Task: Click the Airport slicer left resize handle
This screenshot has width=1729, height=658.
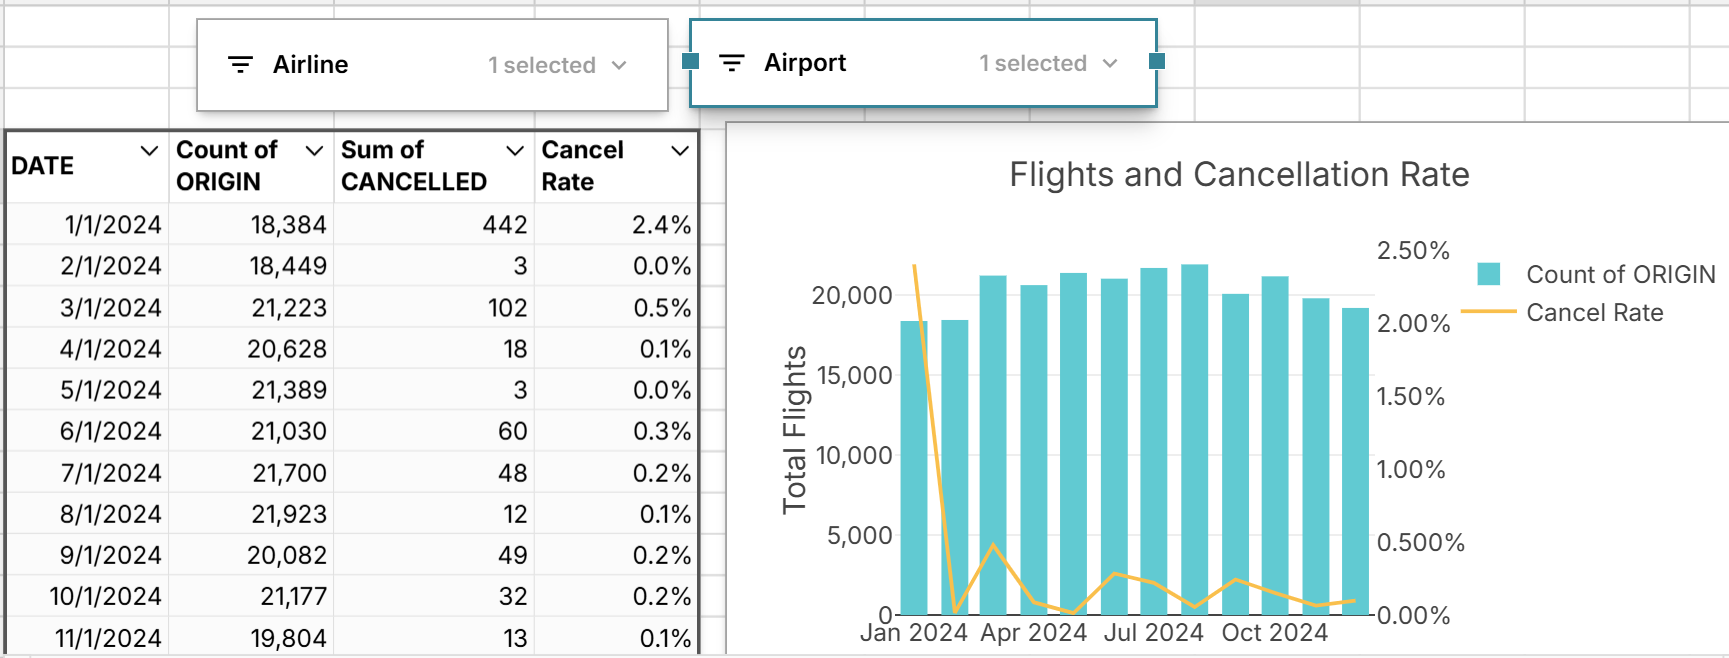Action: pos(690,61)
